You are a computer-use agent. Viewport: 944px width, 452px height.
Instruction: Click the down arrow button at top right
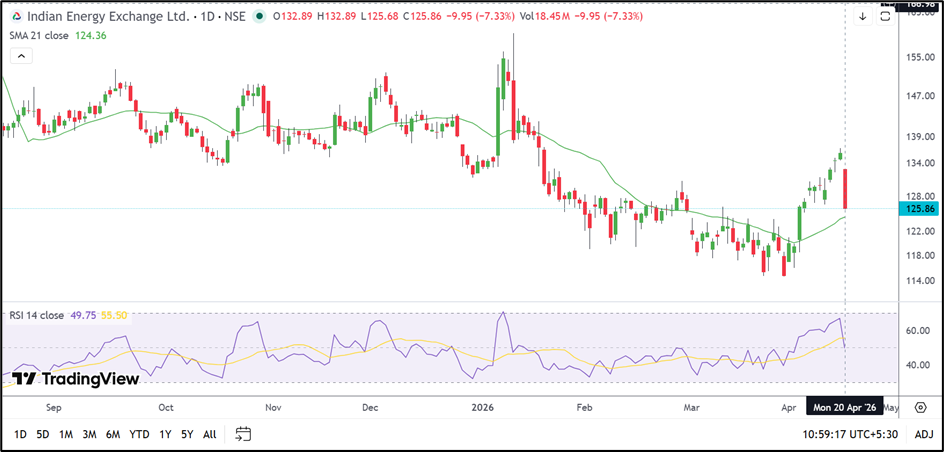(863, 16)
